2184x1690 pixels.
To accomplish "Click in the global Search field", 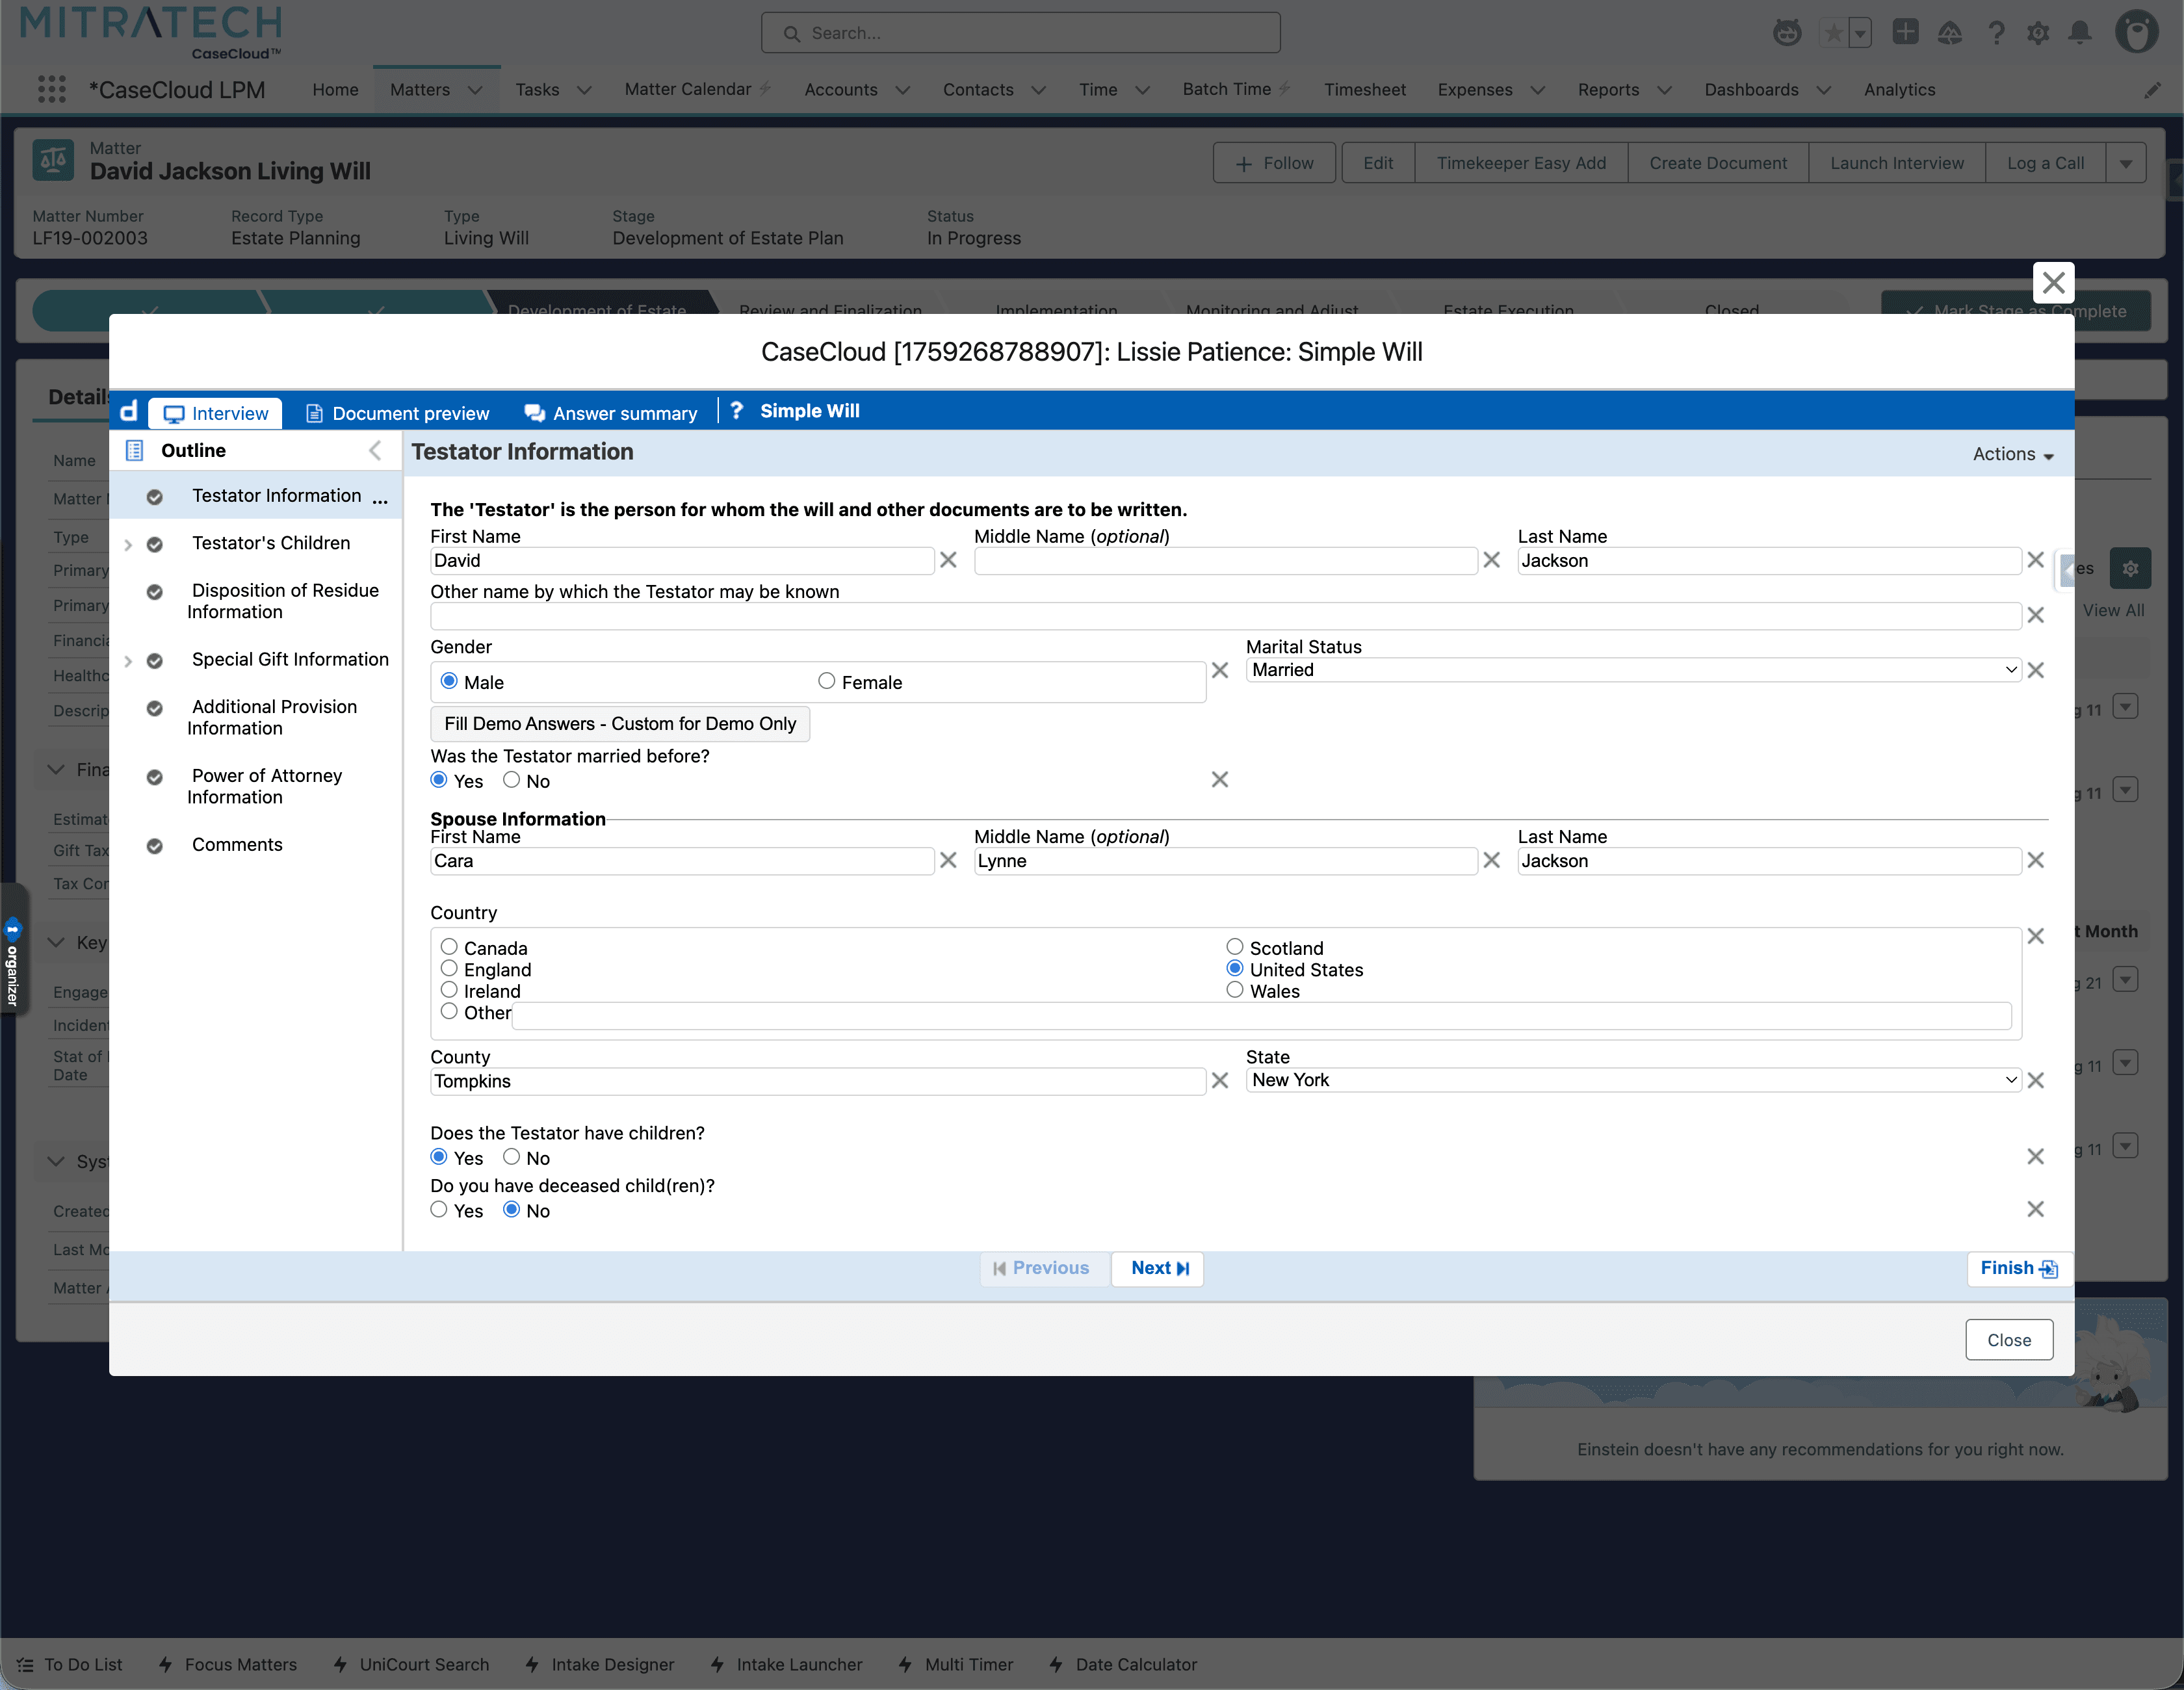I will coord(1020,33).
